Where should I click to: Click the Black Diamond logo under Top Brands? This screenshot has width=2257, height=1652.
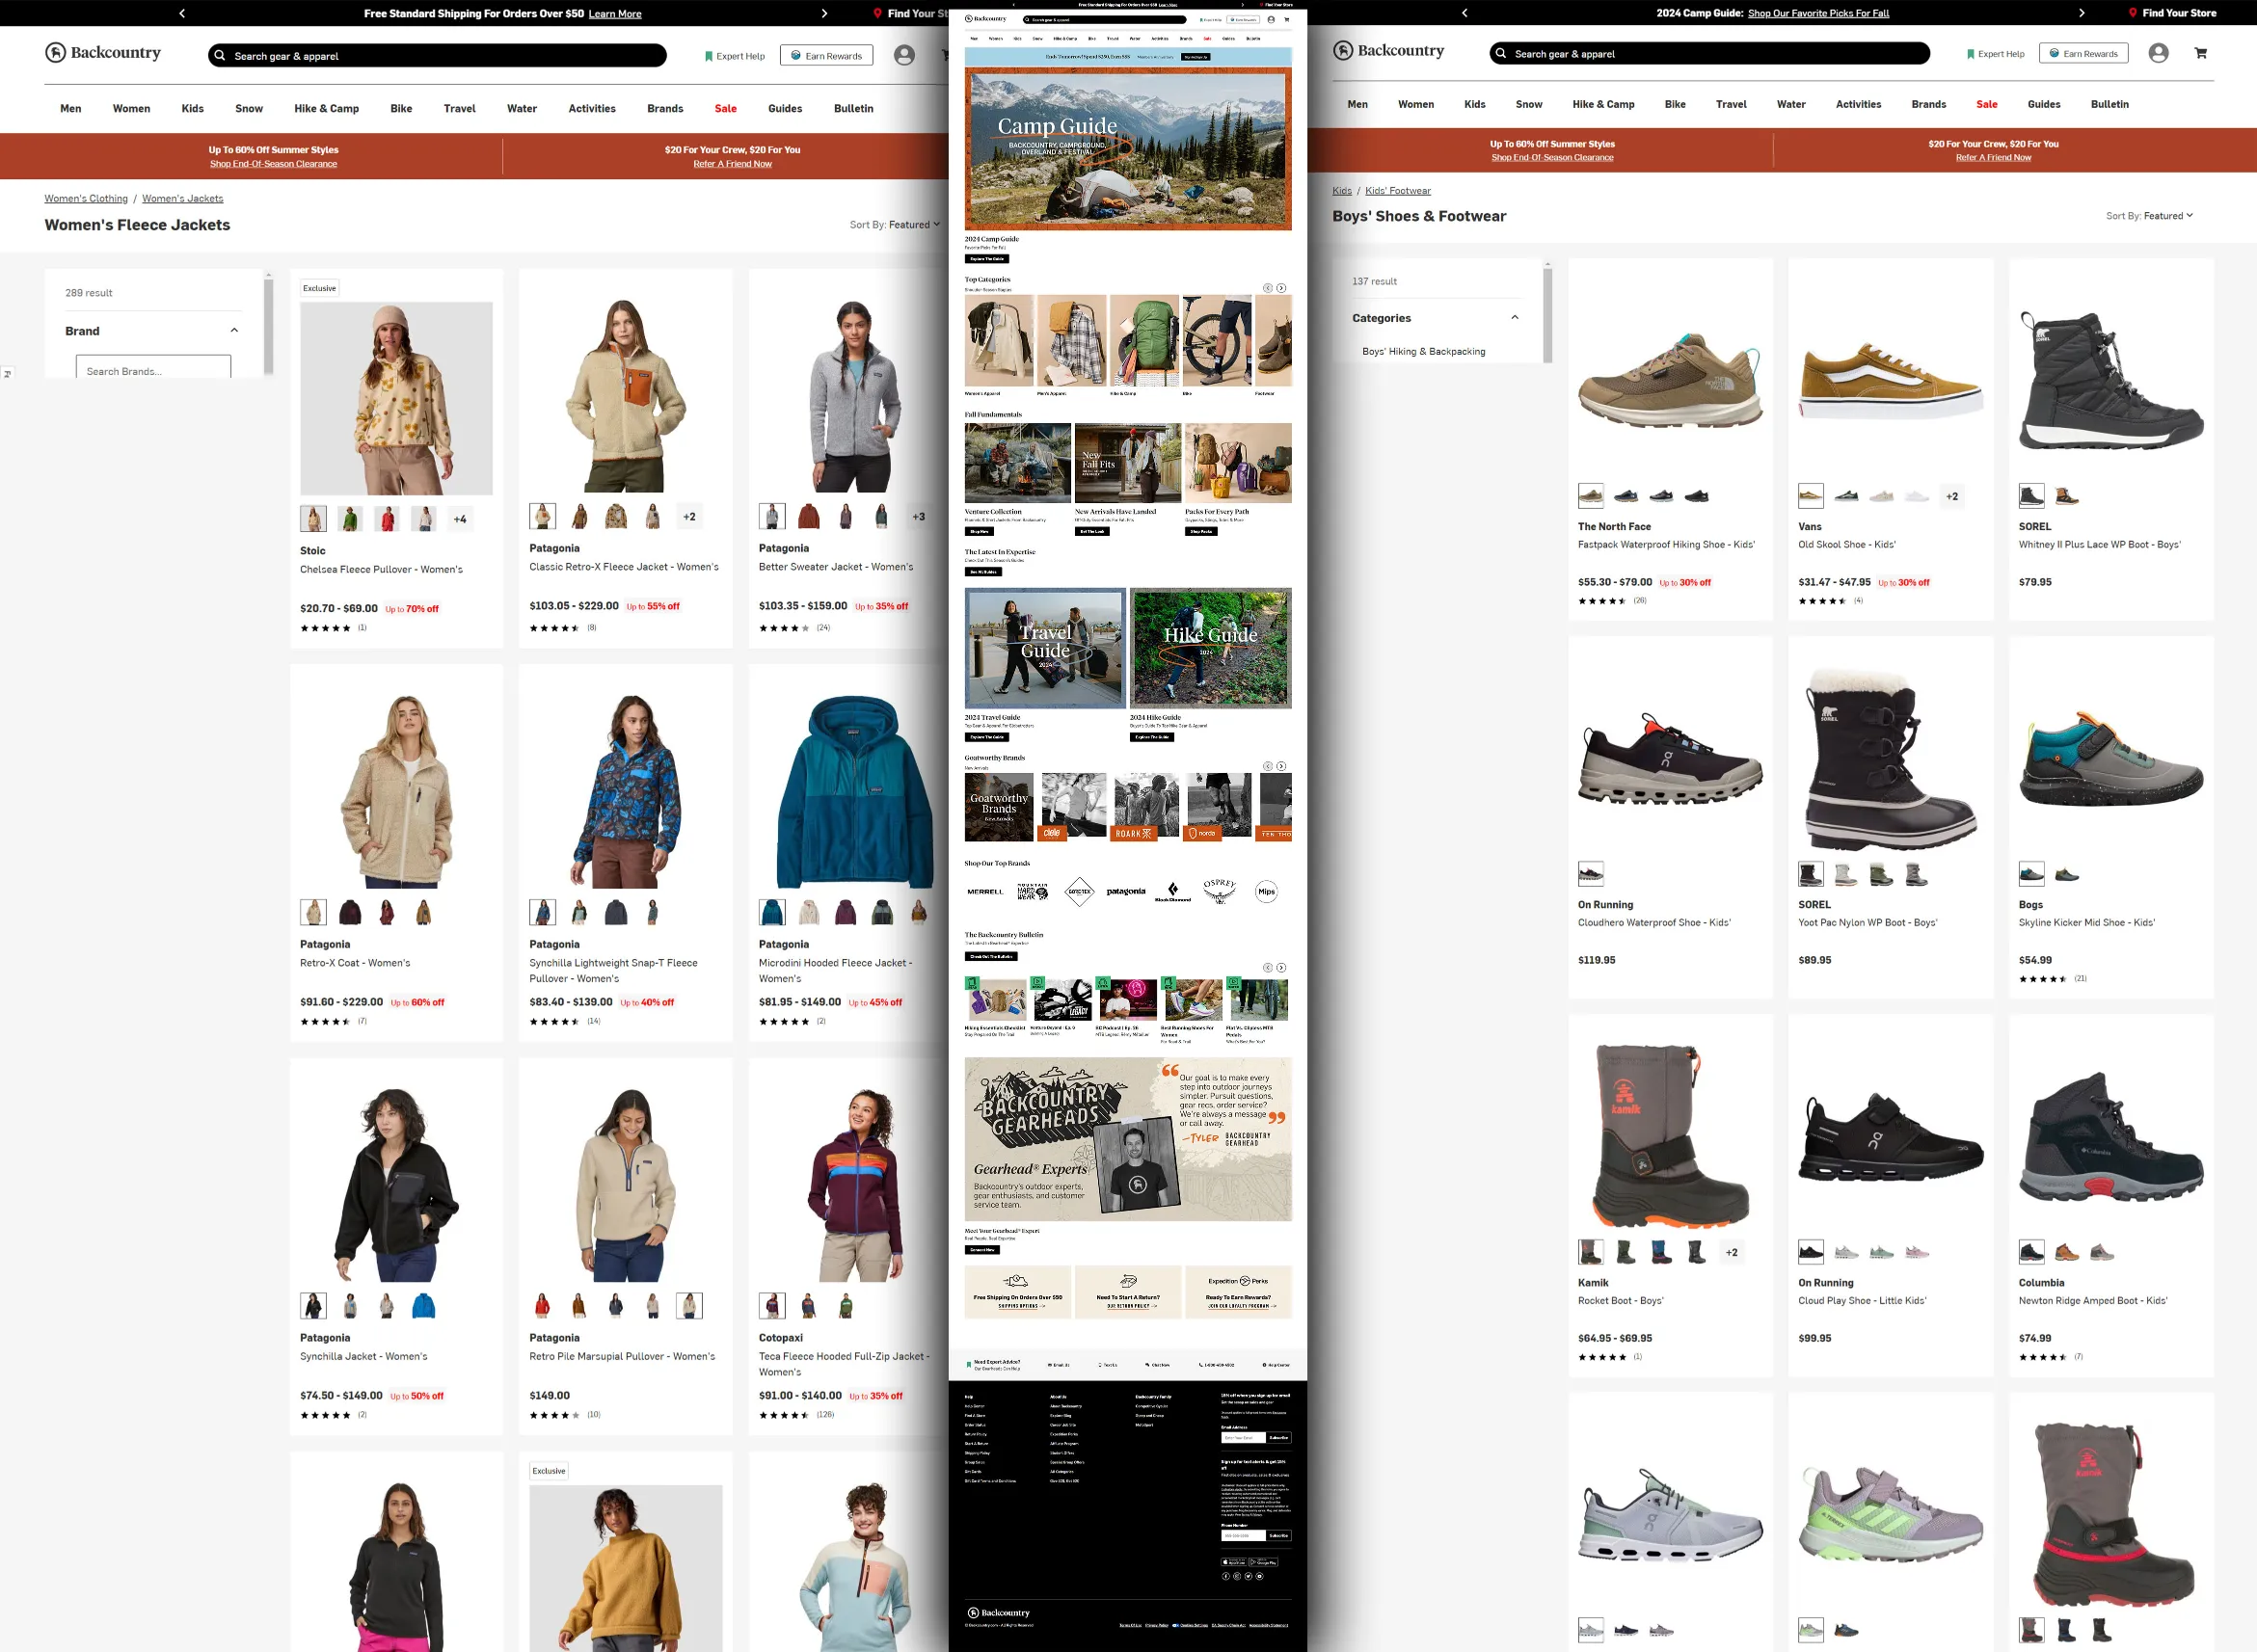coord(1173,891)
